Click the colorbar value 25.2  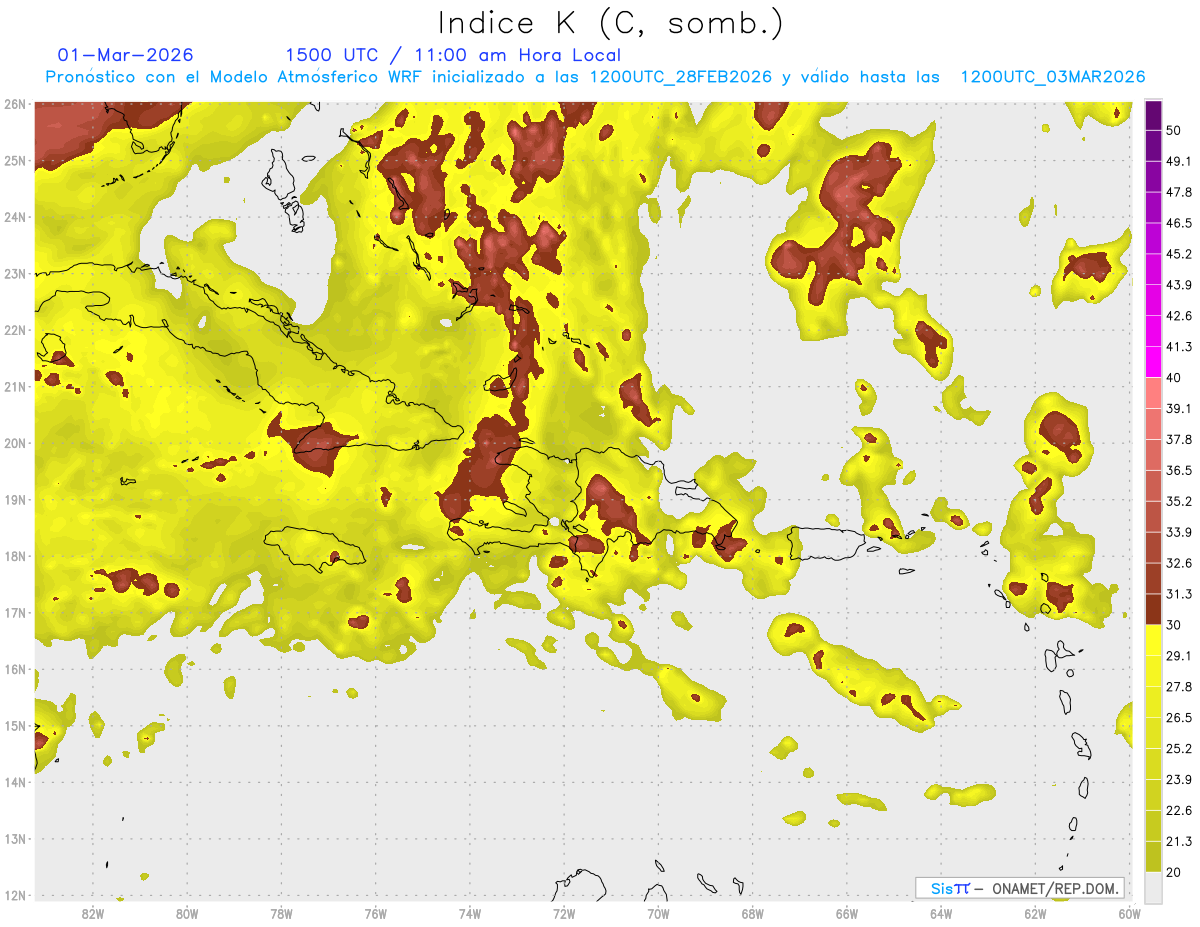pyautogui.click(x=1179, y=749)
